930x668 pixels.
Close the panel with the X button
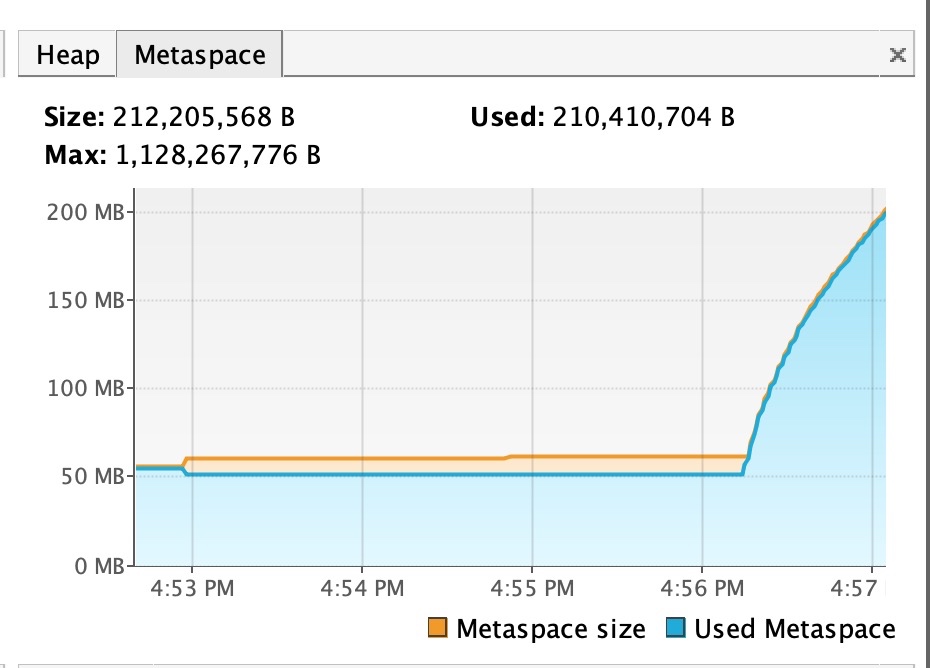898,55
